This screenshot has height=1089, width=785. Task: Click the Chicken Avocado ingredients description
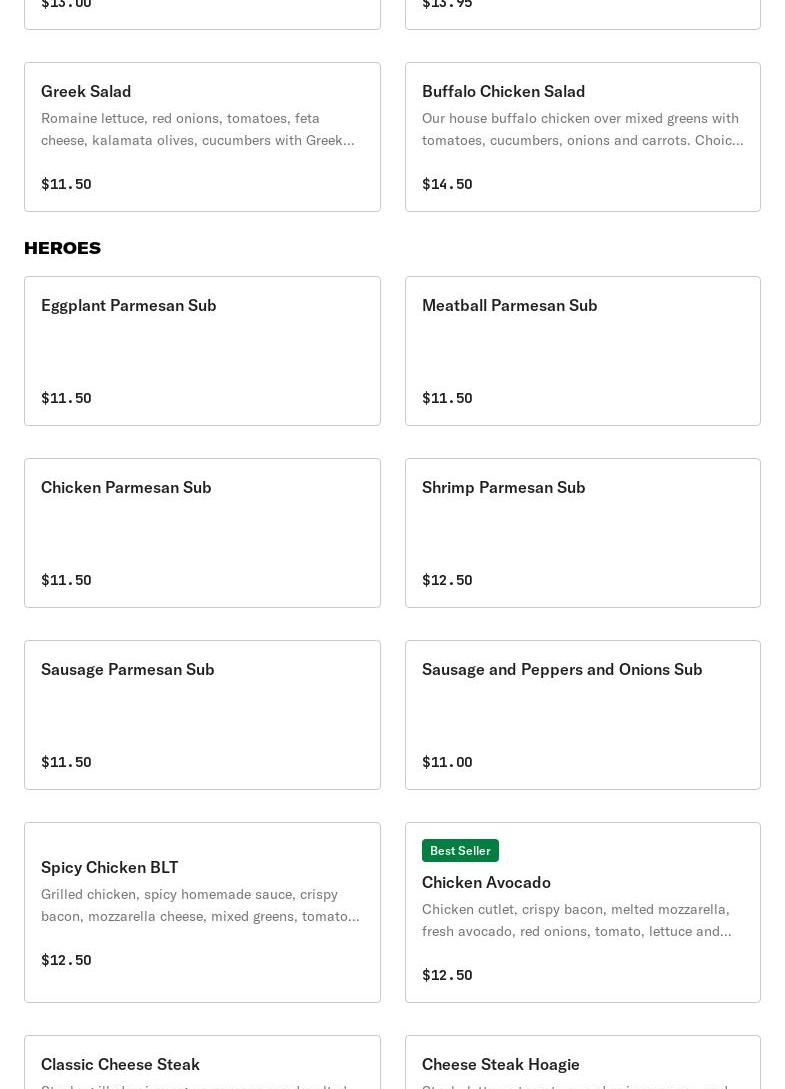pos(577,920)
